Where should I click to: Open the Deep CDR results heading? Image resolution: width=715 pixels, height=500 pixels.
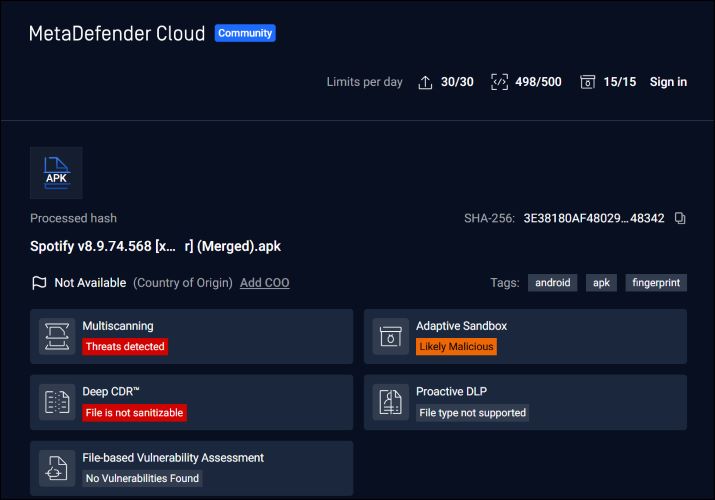click(111, 392)
